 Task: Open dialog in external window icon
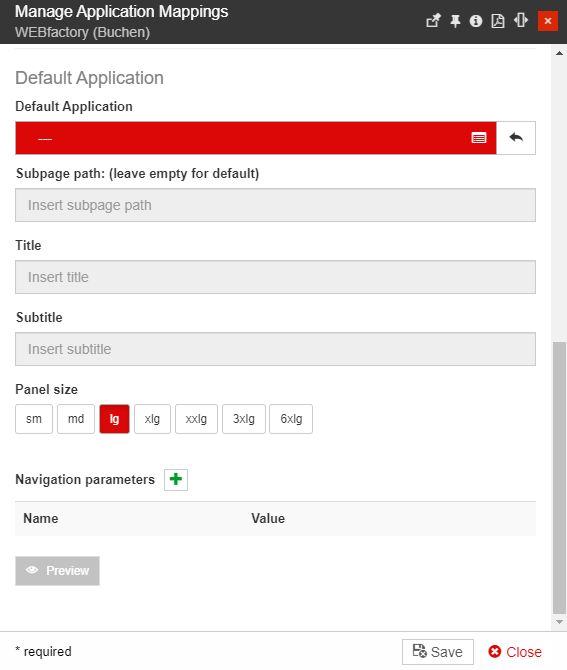[433, 21]
